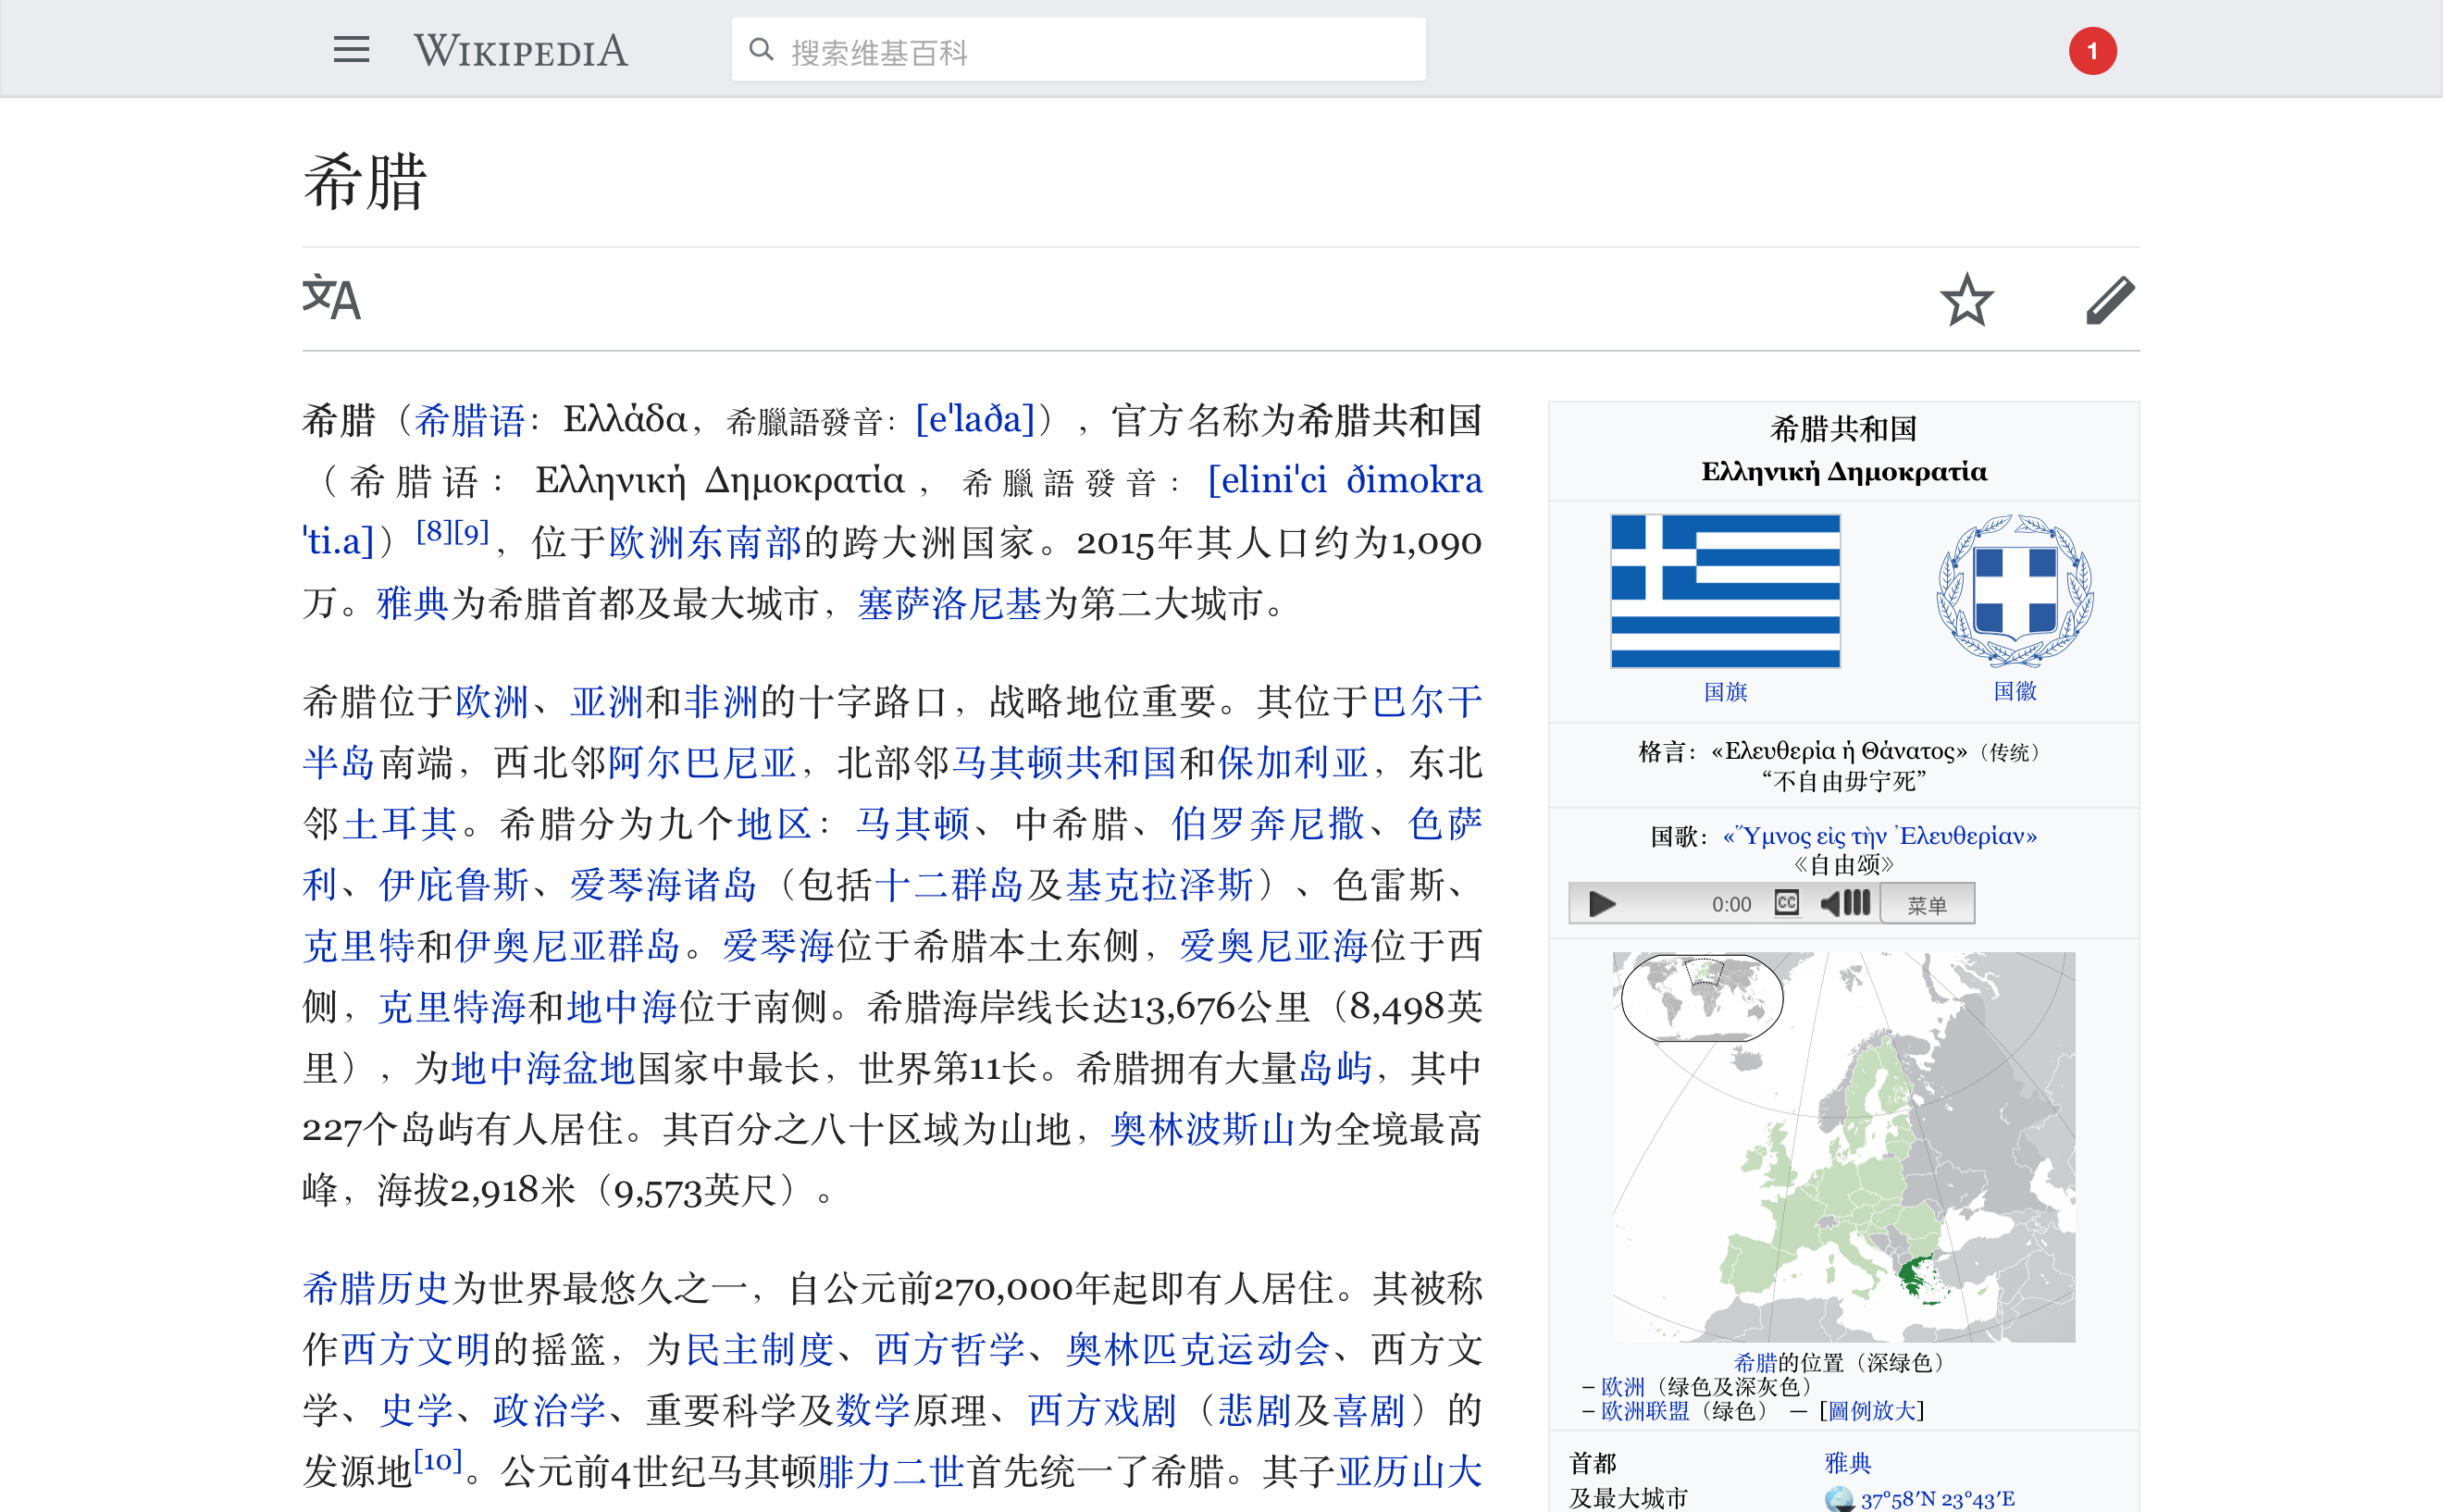Click 圖例放大 to enlarge map legend
2443x1512 pixels.
point(1871,1411)
